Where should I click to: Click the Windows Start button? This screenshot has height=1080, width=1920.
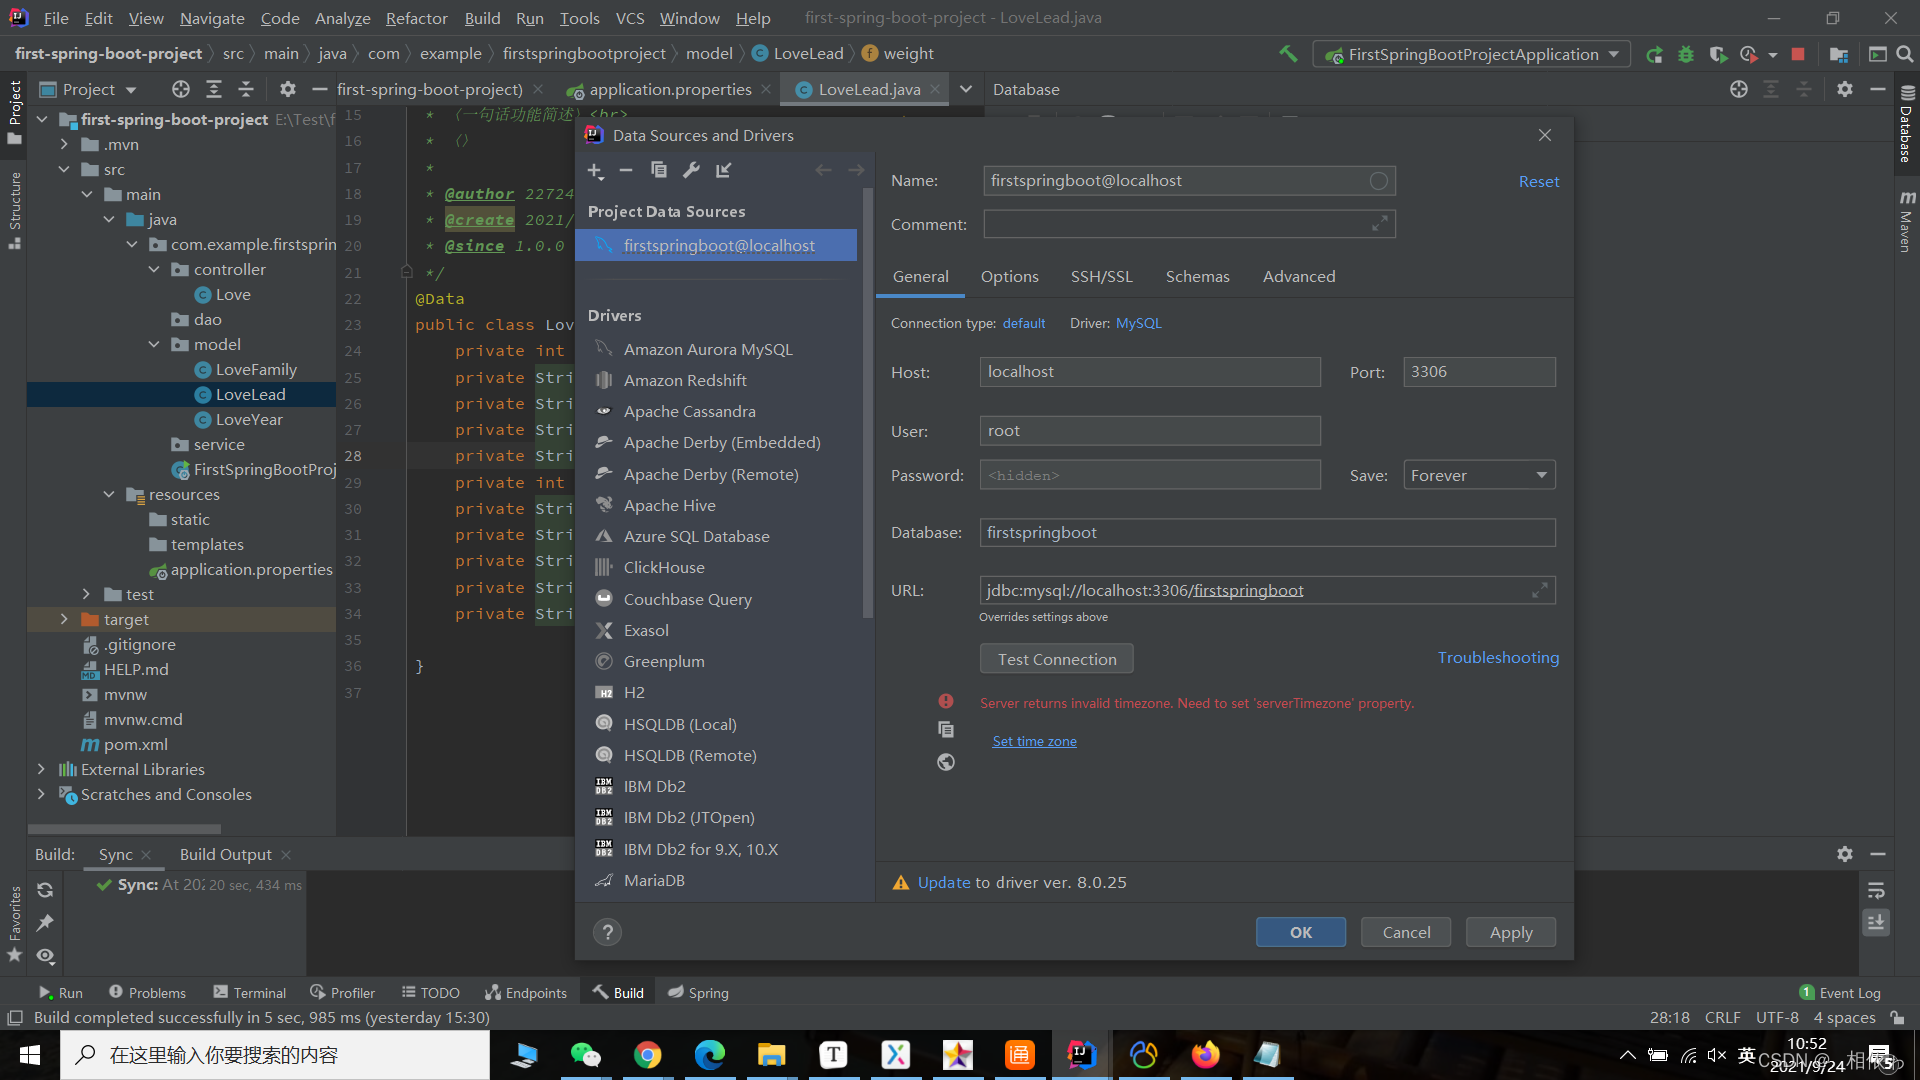[30, 1055]
